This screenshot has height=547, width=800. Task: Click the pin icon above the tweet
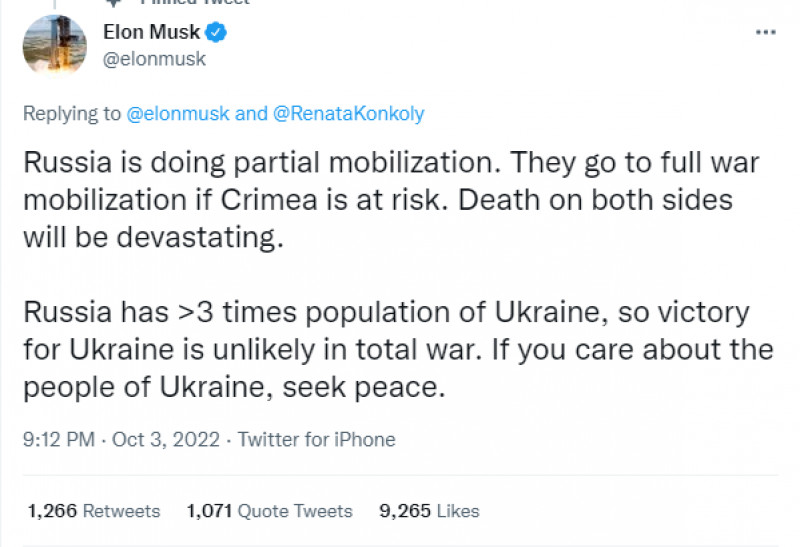point(113,3)
